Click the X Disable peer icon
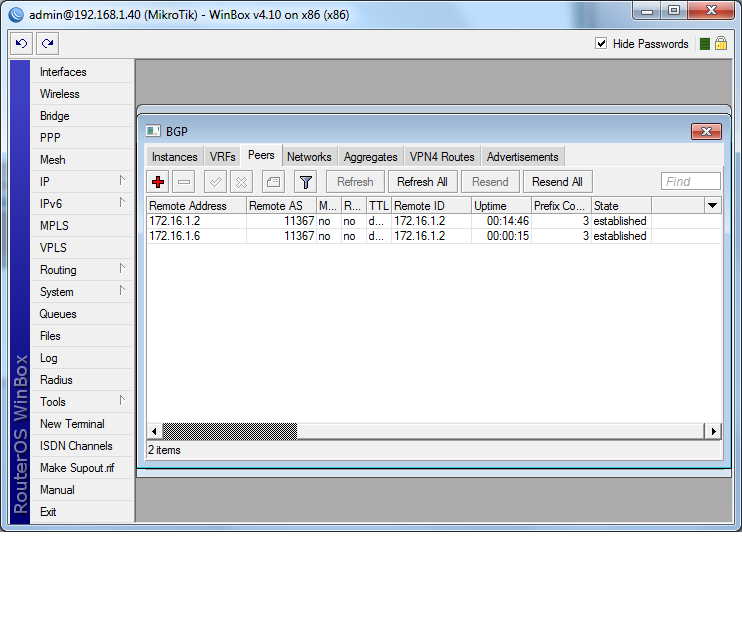Image resolution: width=742 pixels, height=644 pixels. point(241,182)
